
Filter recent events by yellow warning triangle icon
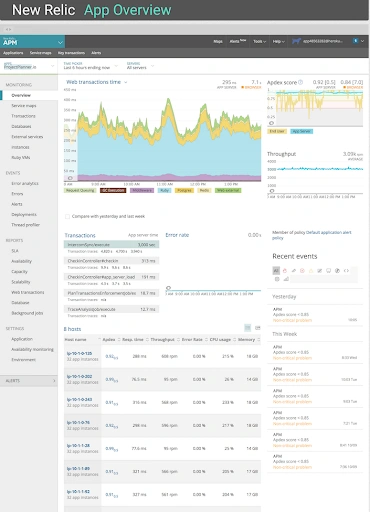pos(311,270)
